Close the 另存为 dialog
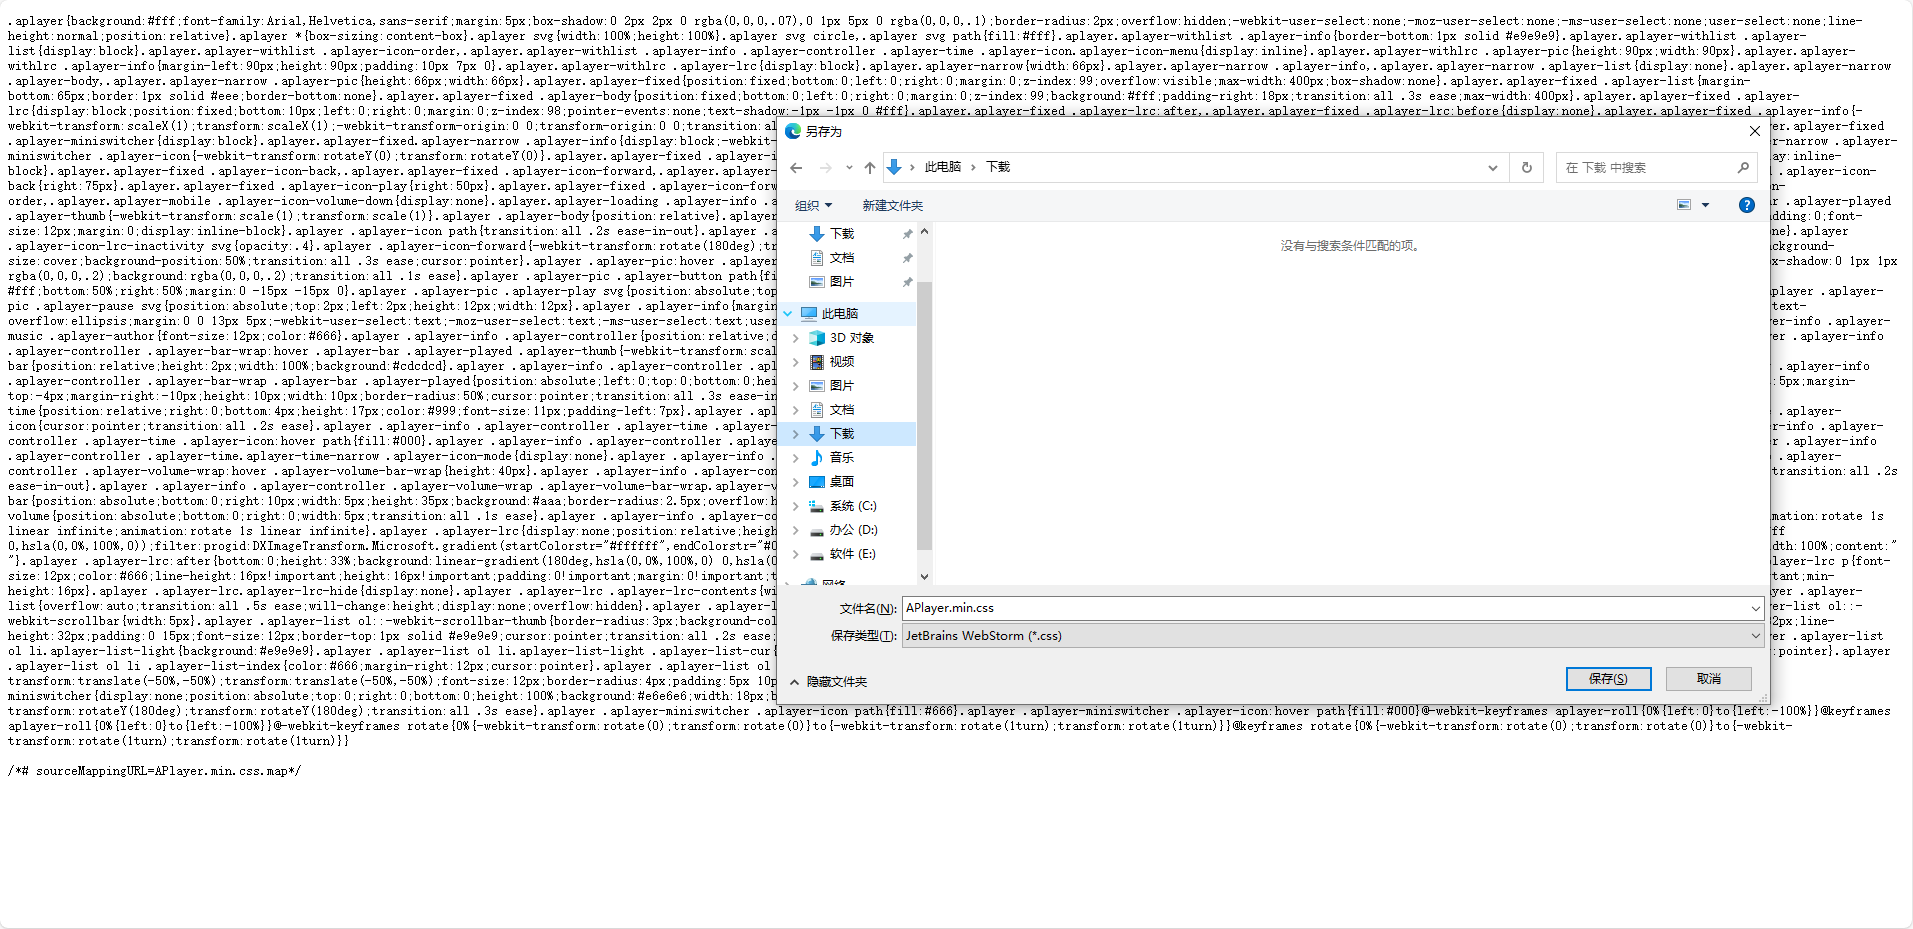This screenshot has height=929, width=1913. coord(1754,131)
